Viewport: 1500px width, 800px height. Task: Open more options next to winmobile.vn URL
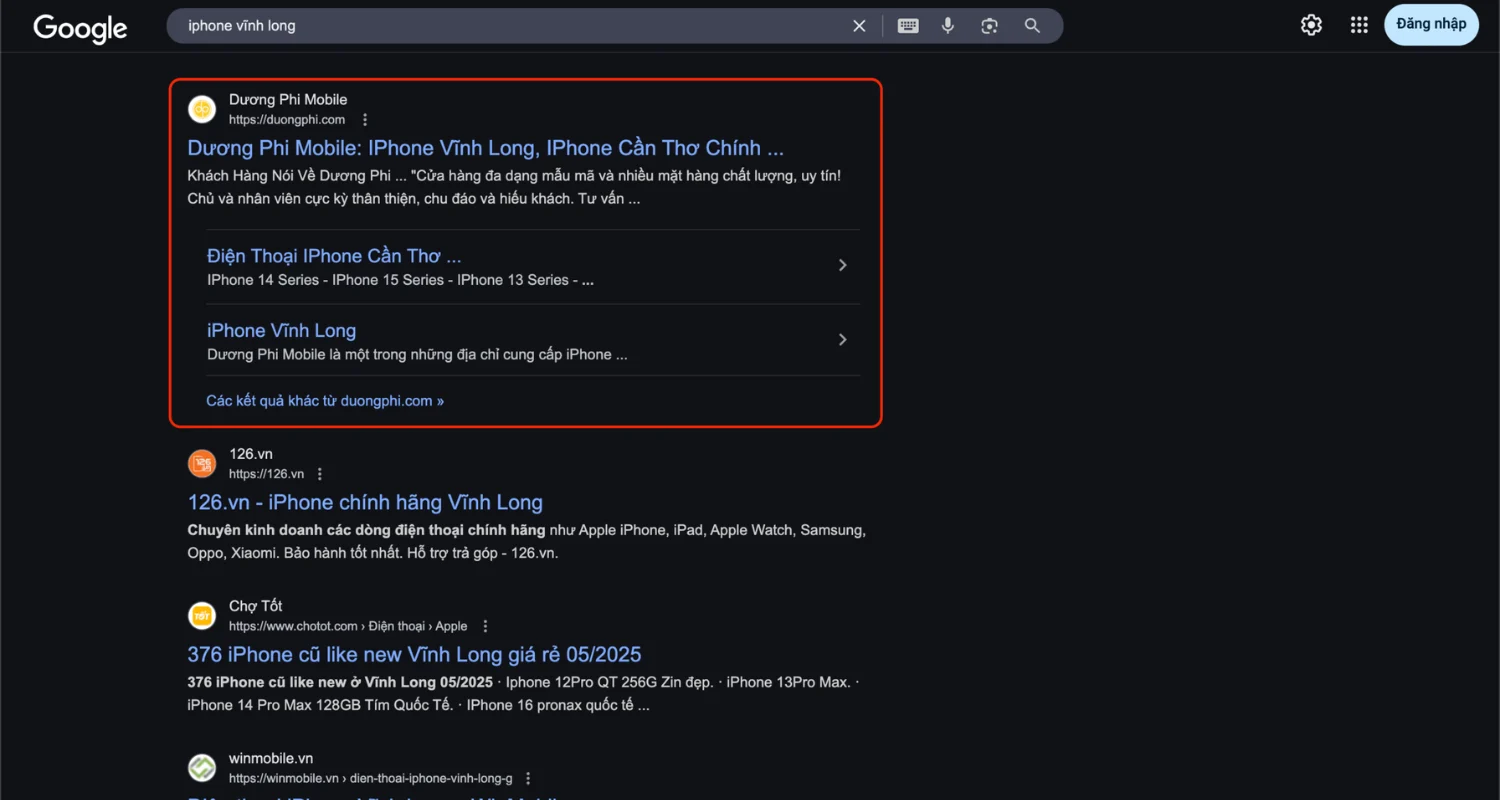click(x=528, y=778)
